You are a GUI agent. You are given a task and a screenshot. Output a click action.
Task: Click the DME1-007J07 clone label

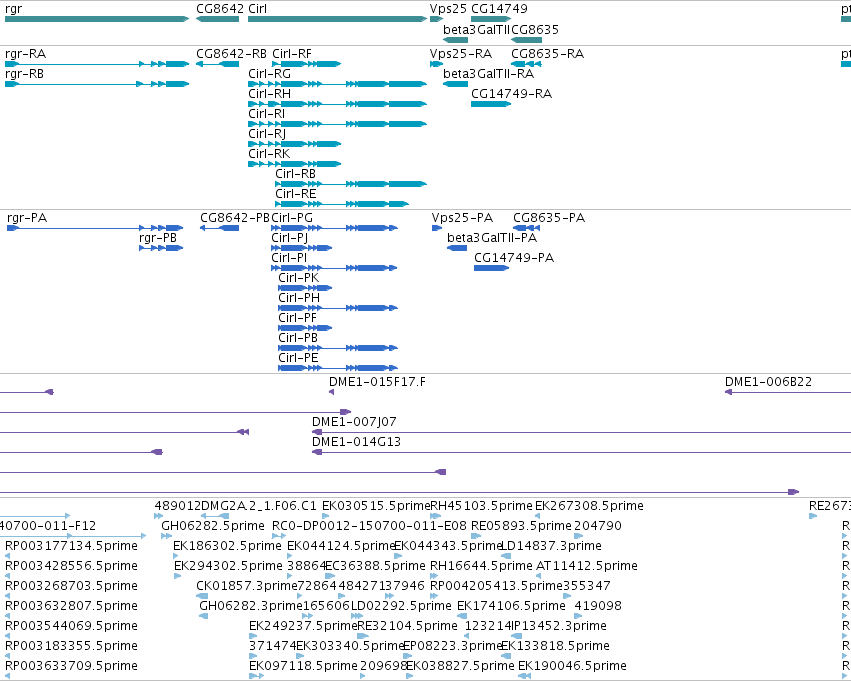click(354, 422)
